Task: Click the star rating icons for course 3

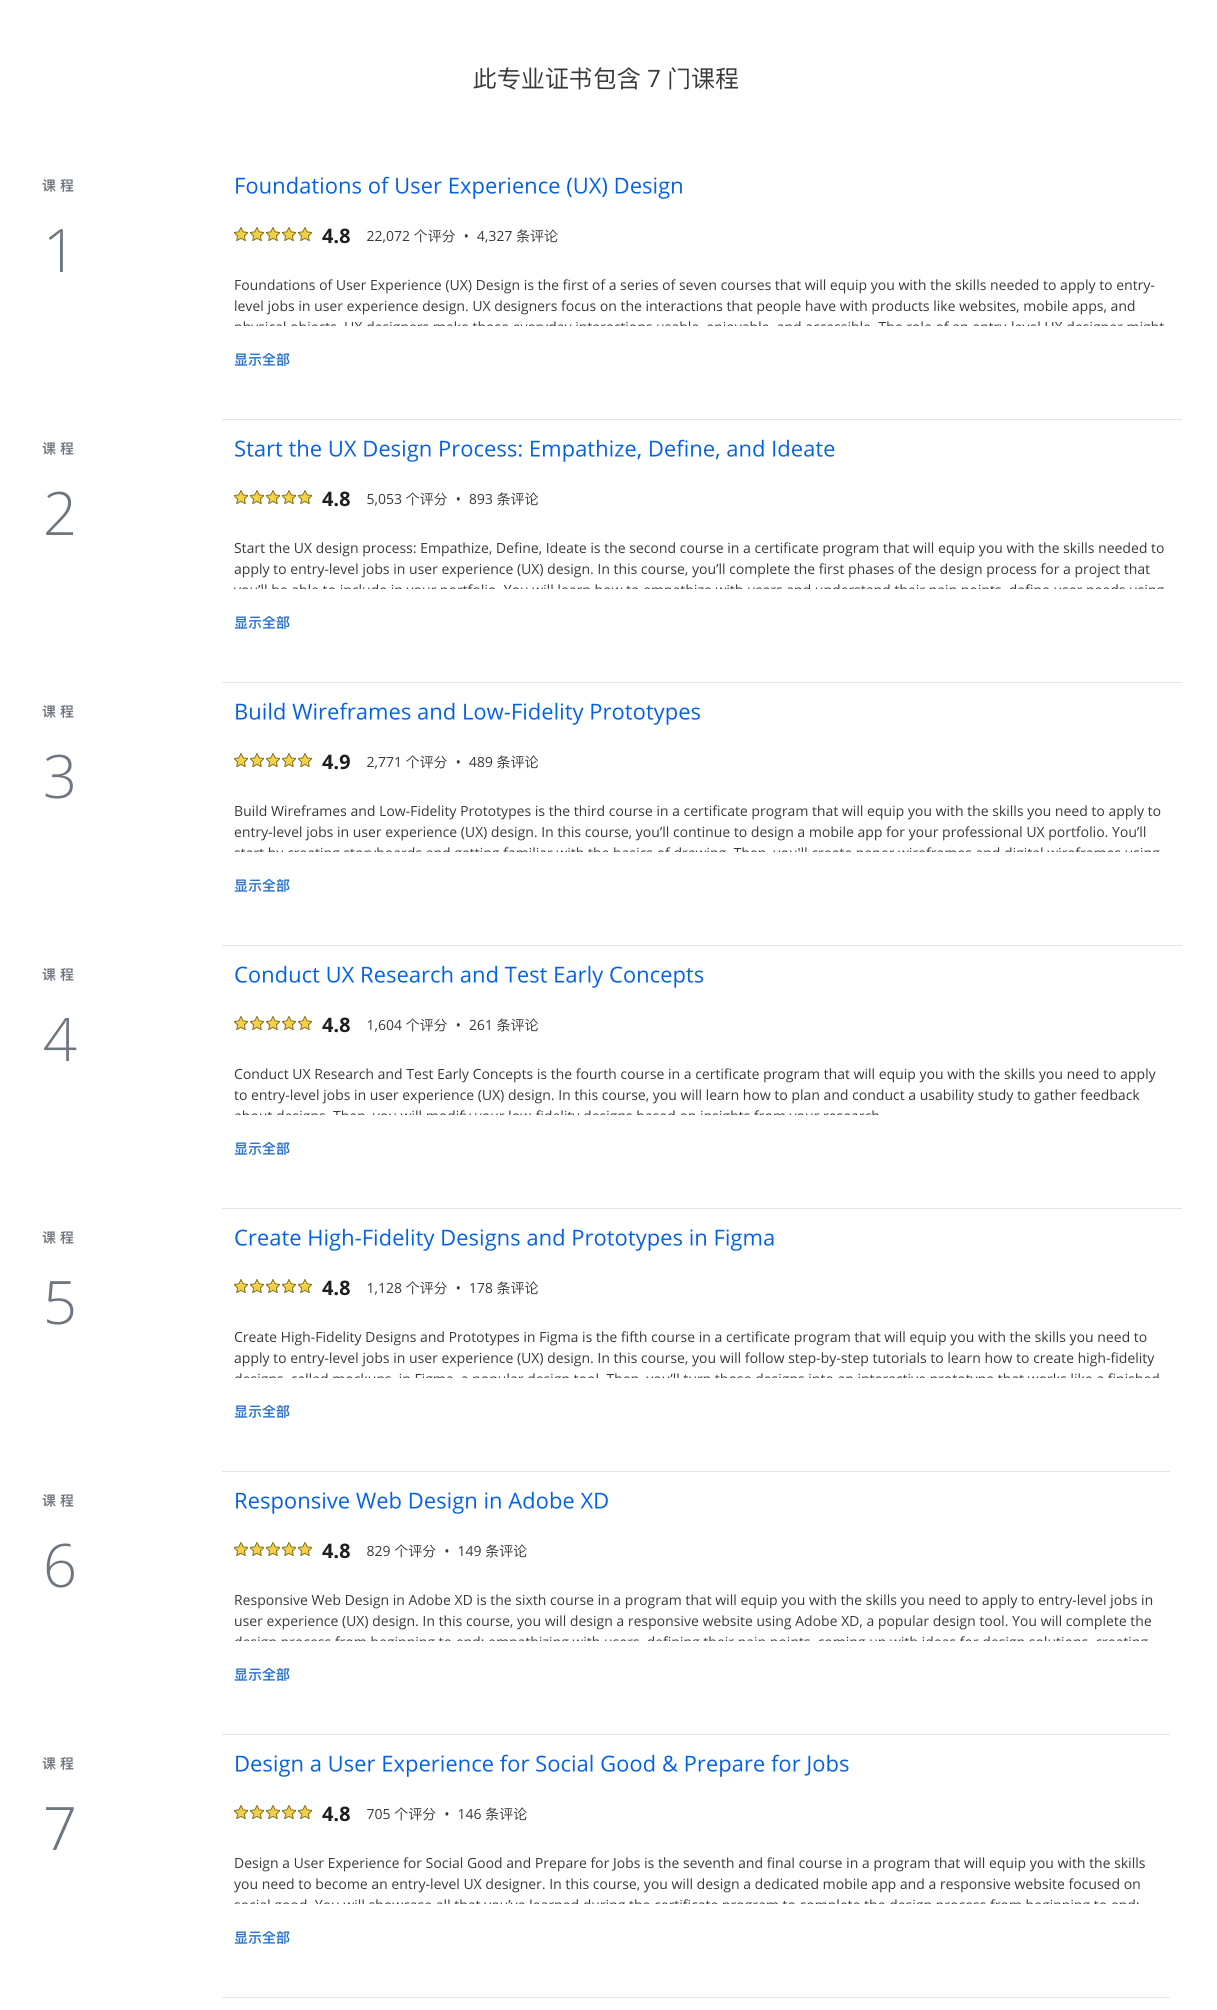Action: tap(273, 761)
